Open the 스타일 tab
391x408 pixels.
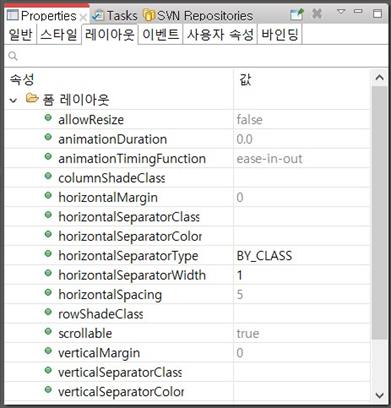[x=59, y=35]
